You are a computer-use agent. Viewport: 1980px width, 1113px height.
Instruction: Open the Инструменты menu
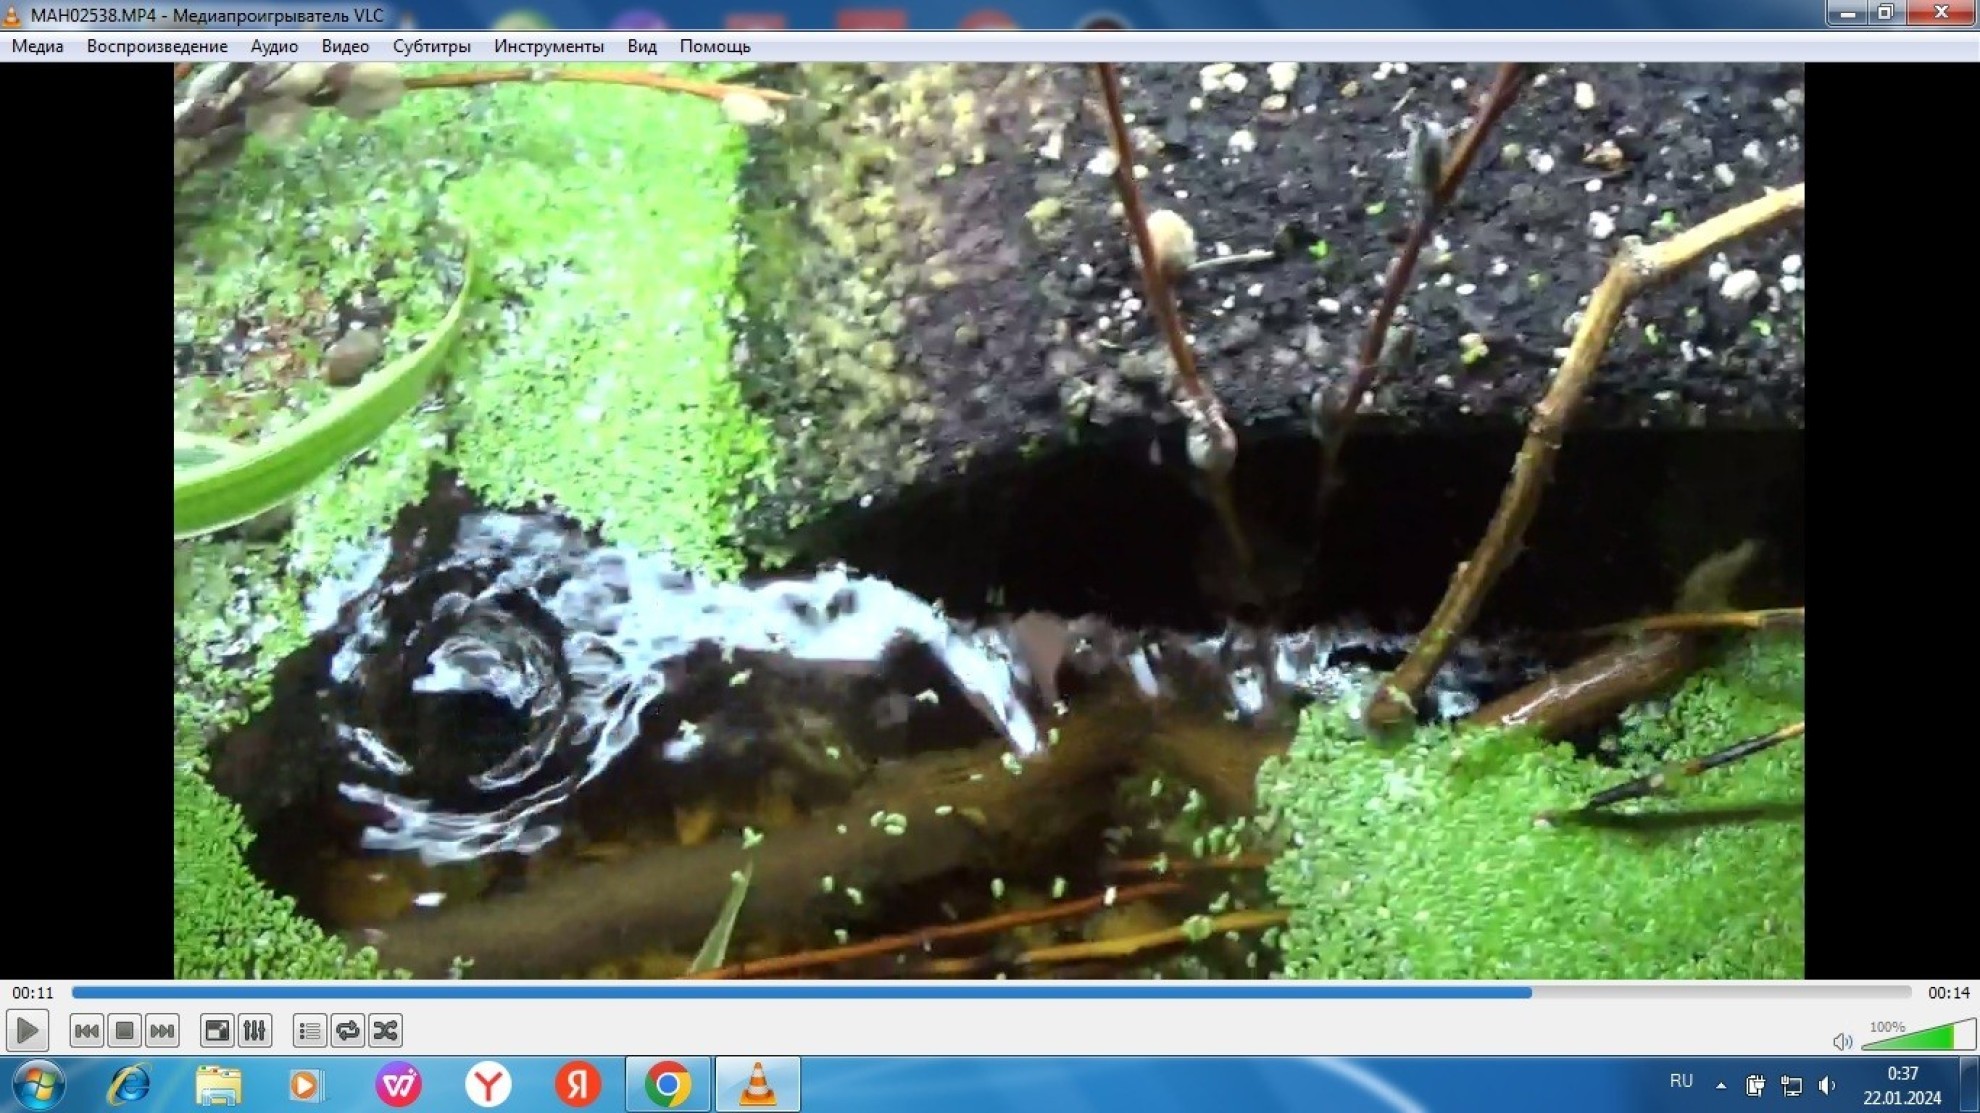(549, 46)
